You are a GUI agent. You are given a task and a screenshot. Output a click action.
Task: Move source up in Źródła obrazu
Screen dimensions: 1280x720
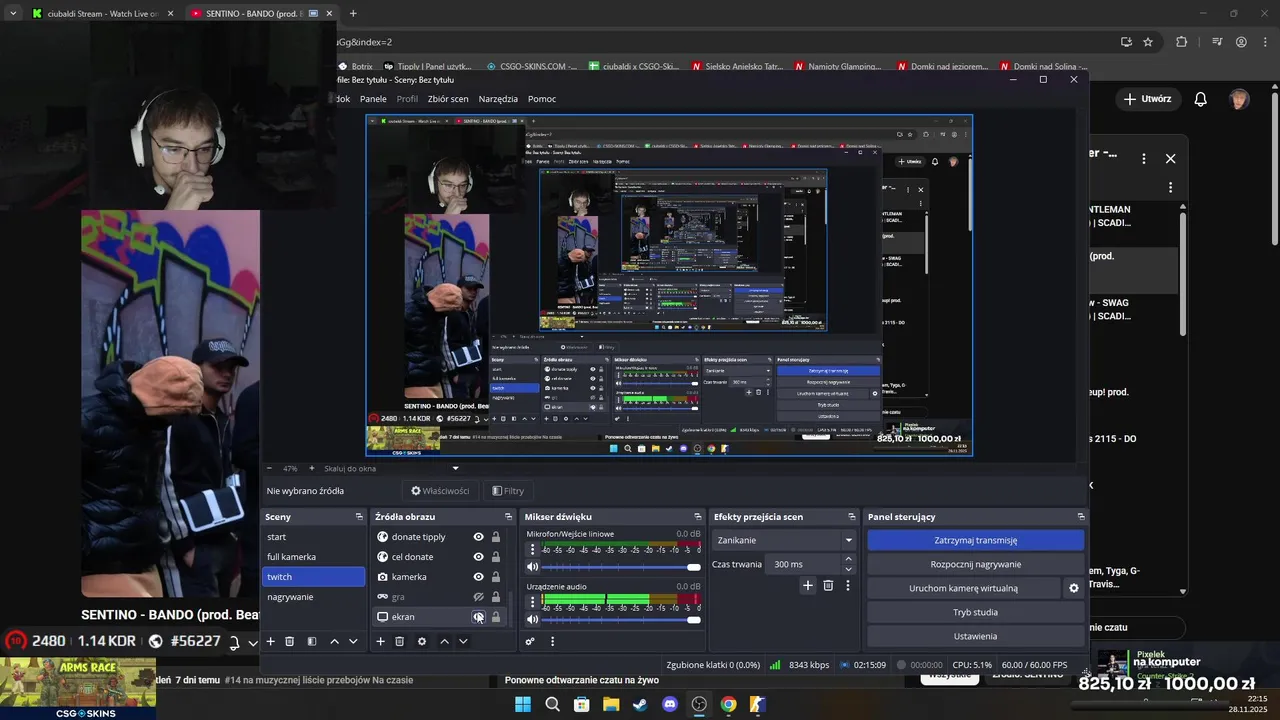[x=444, y=641]
